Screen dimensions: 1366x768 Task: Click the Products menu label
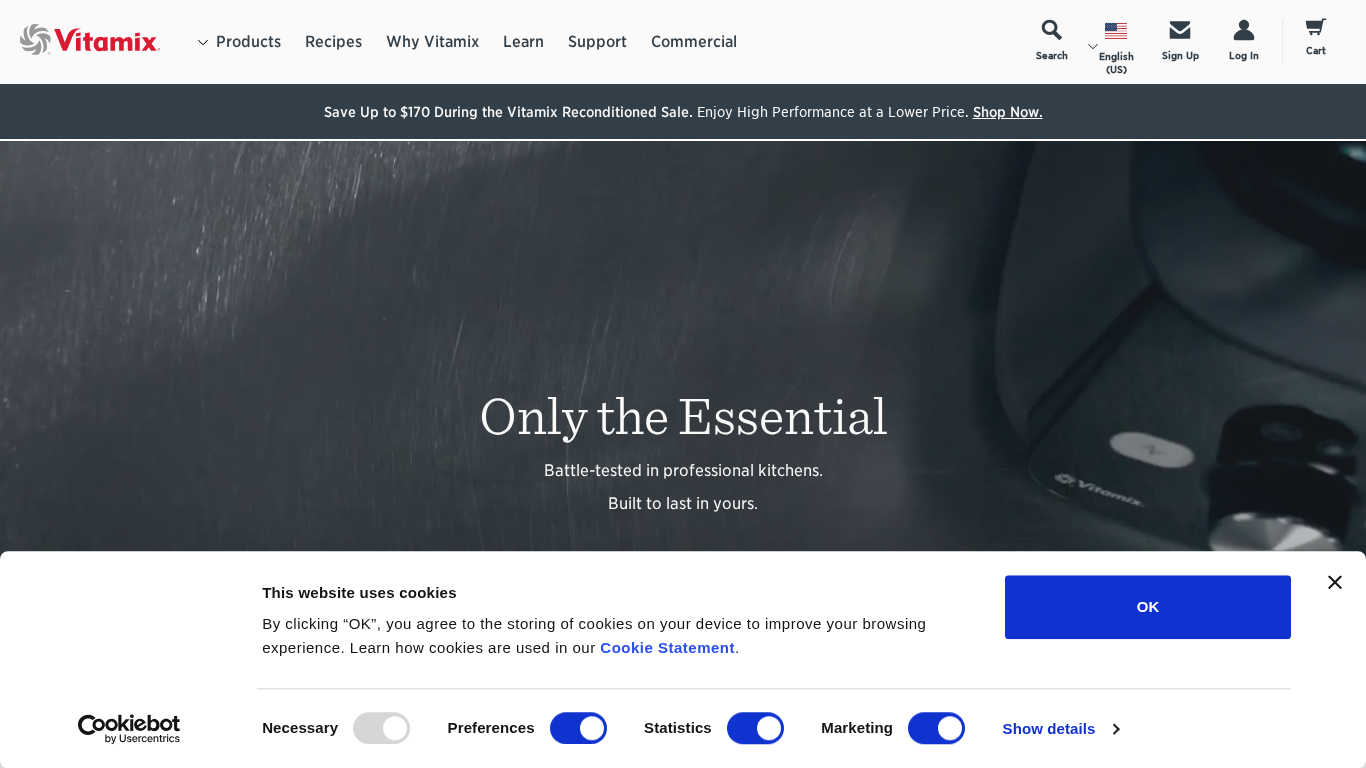[x=248, y=42]
